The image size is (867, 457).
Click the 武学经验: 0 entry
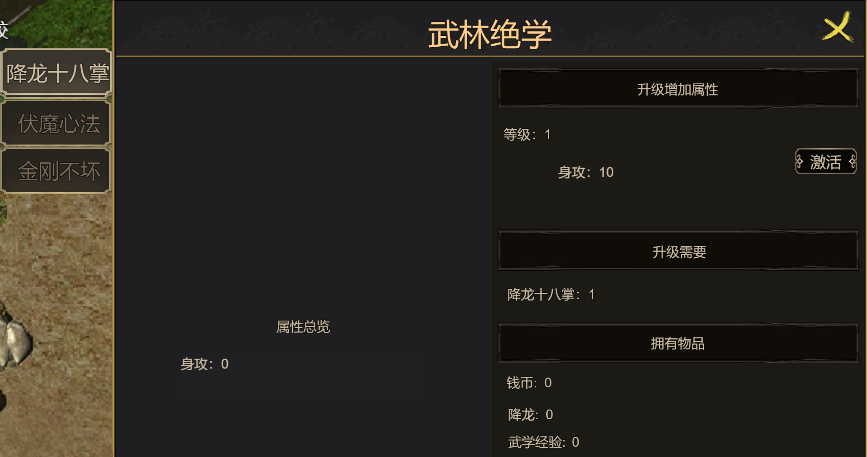543,441
